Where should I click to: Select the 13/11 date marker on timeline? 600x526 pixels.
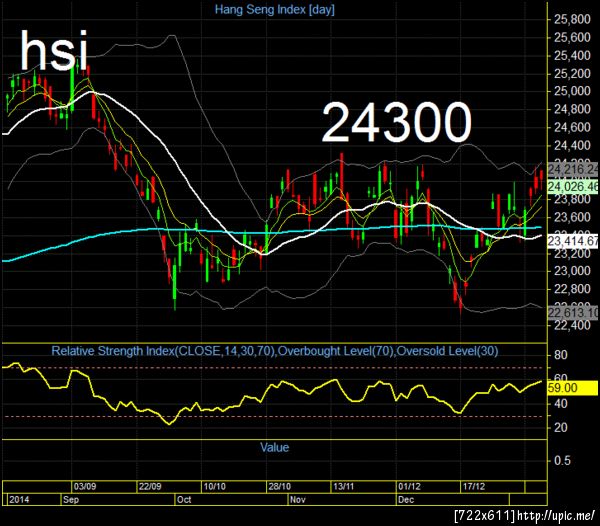pyautogui.click(x=344, y=487)
